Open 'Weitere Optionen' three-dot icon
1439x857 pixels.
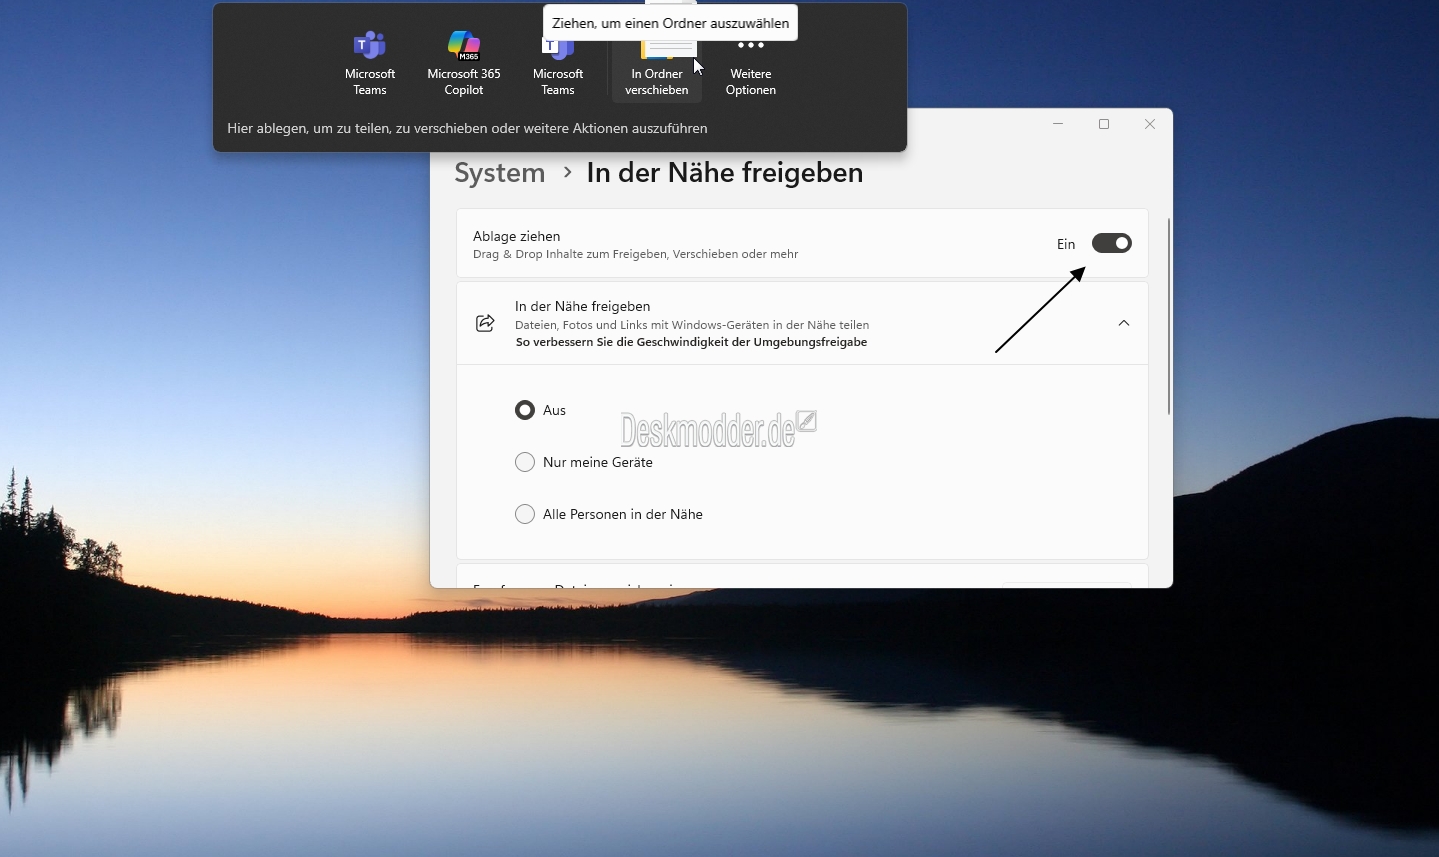tap(751, 47)
